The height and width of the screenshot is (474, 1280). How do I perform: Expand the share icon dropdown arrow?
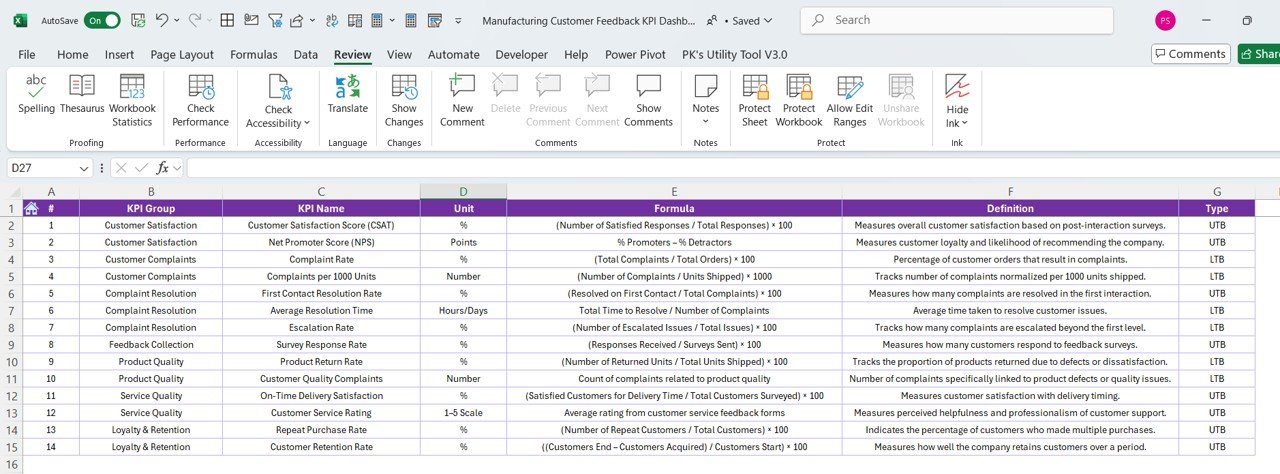click(x=313, y=20)
